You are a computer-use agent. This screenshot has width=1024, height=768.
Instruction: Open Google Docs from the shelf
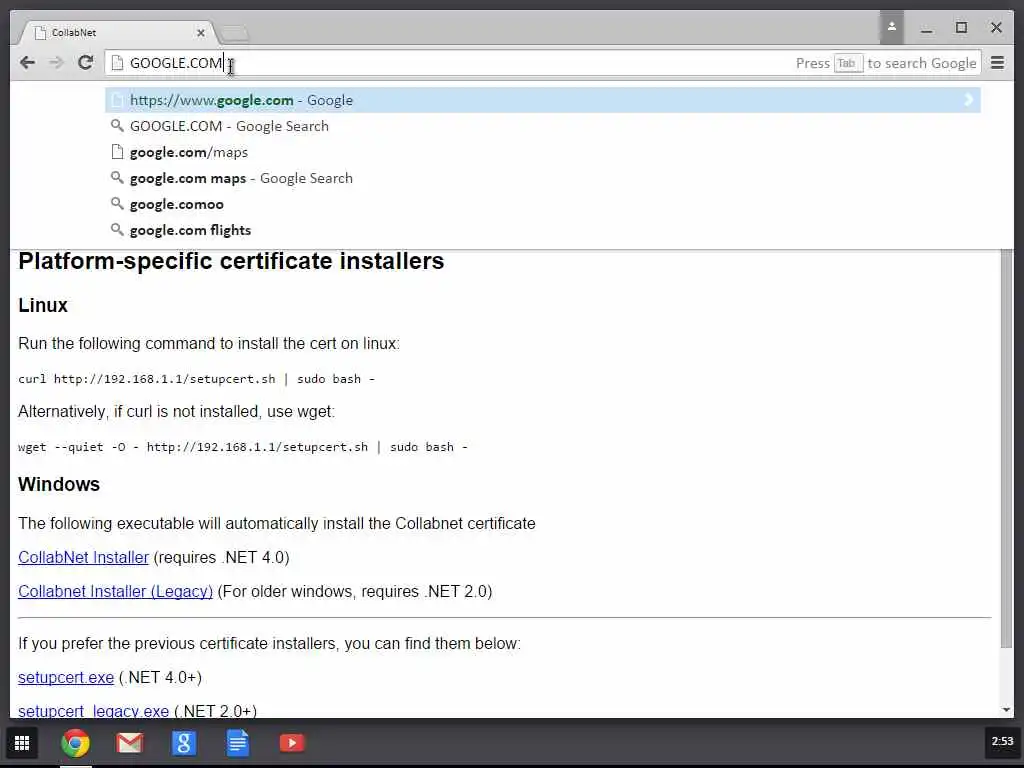238,743
